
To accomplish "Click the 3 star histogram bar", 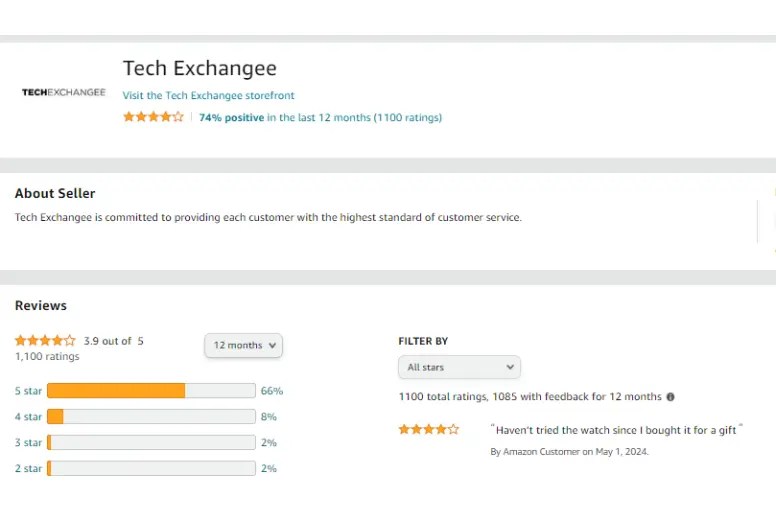I will click(151, 443).
